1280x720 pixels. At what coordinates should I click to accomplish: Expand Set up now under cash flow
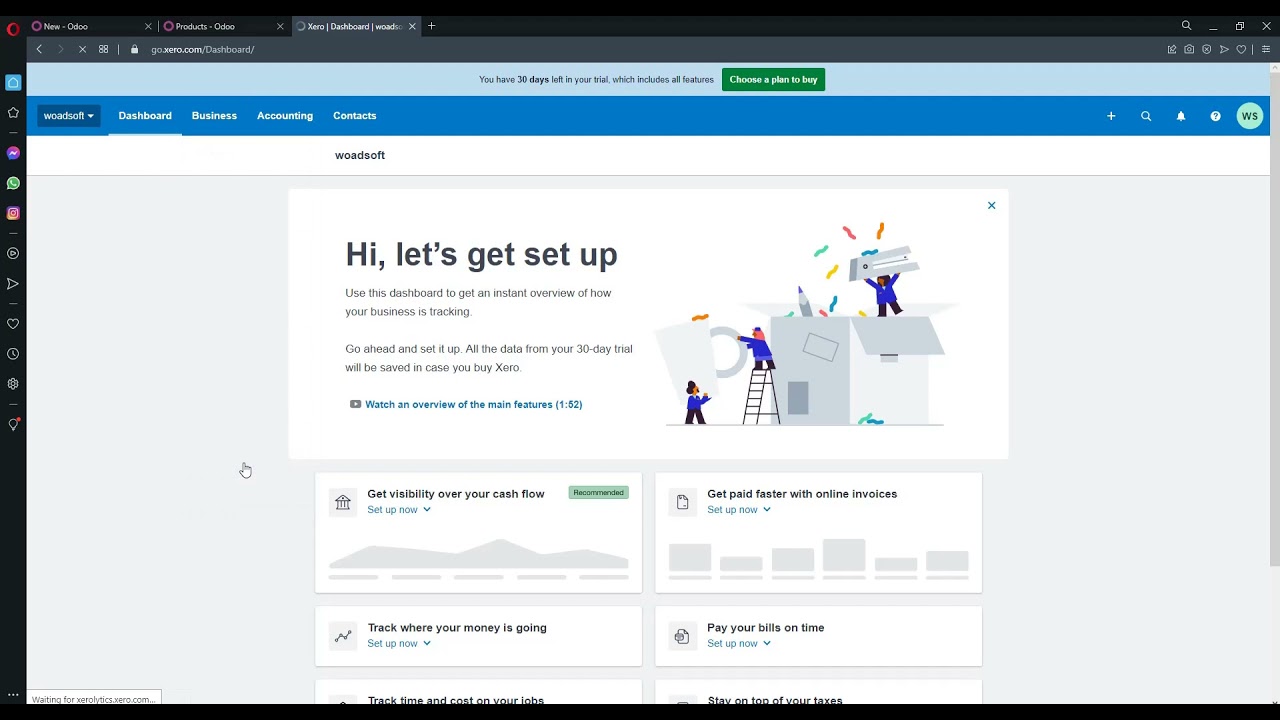(399, 510)
